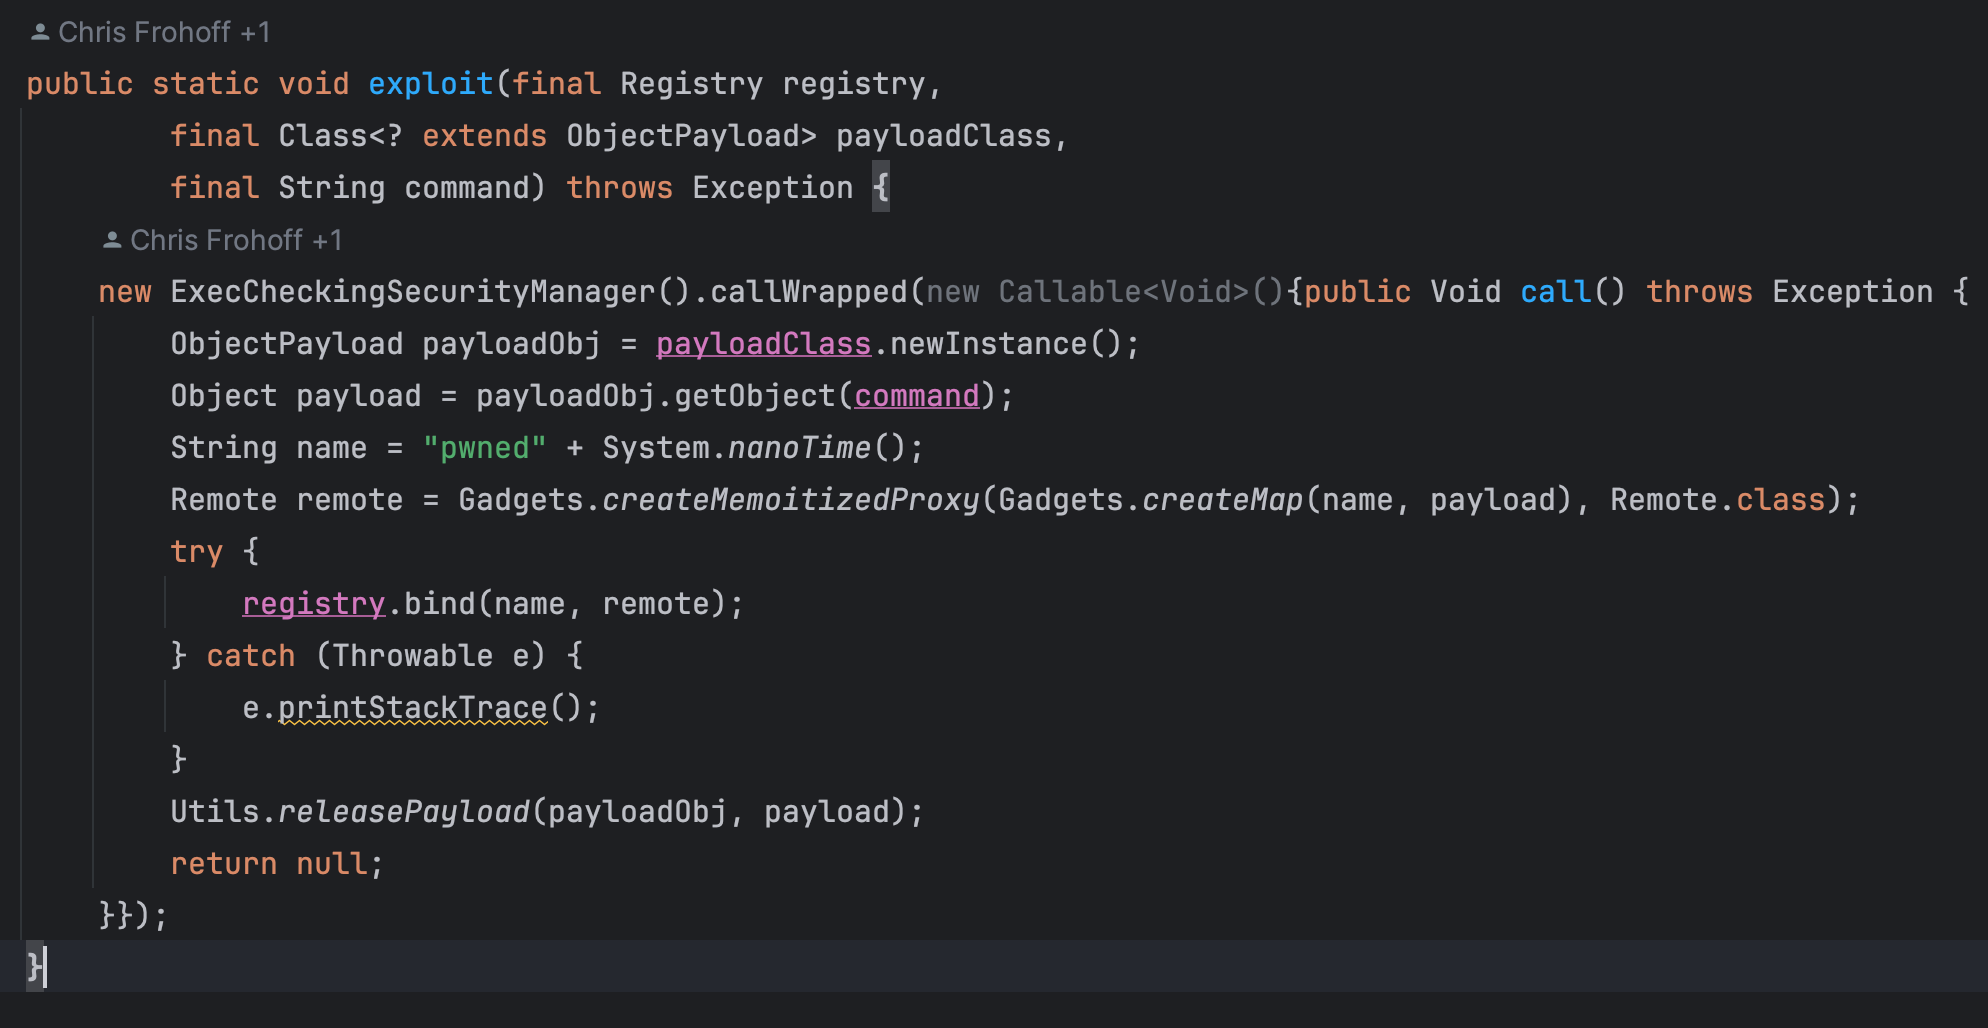Screen dimensions: 1988x1028
Task: Click the 'nanoTime' method call
Action: pyautogui.click(x=800, y=448)
